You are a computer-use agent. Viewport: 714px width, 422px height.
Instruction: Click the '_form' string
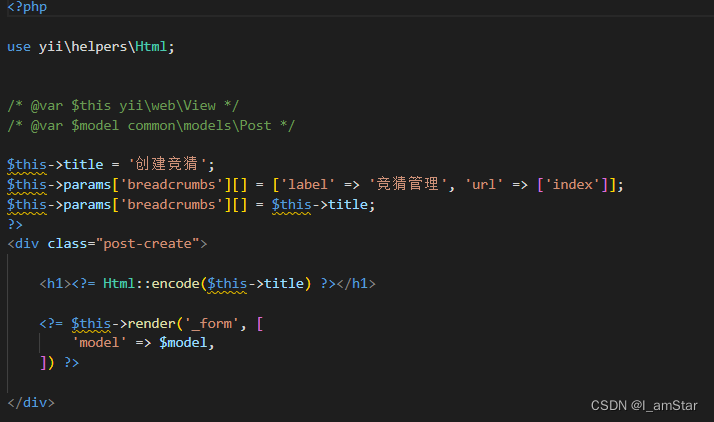tap(211, 324)
